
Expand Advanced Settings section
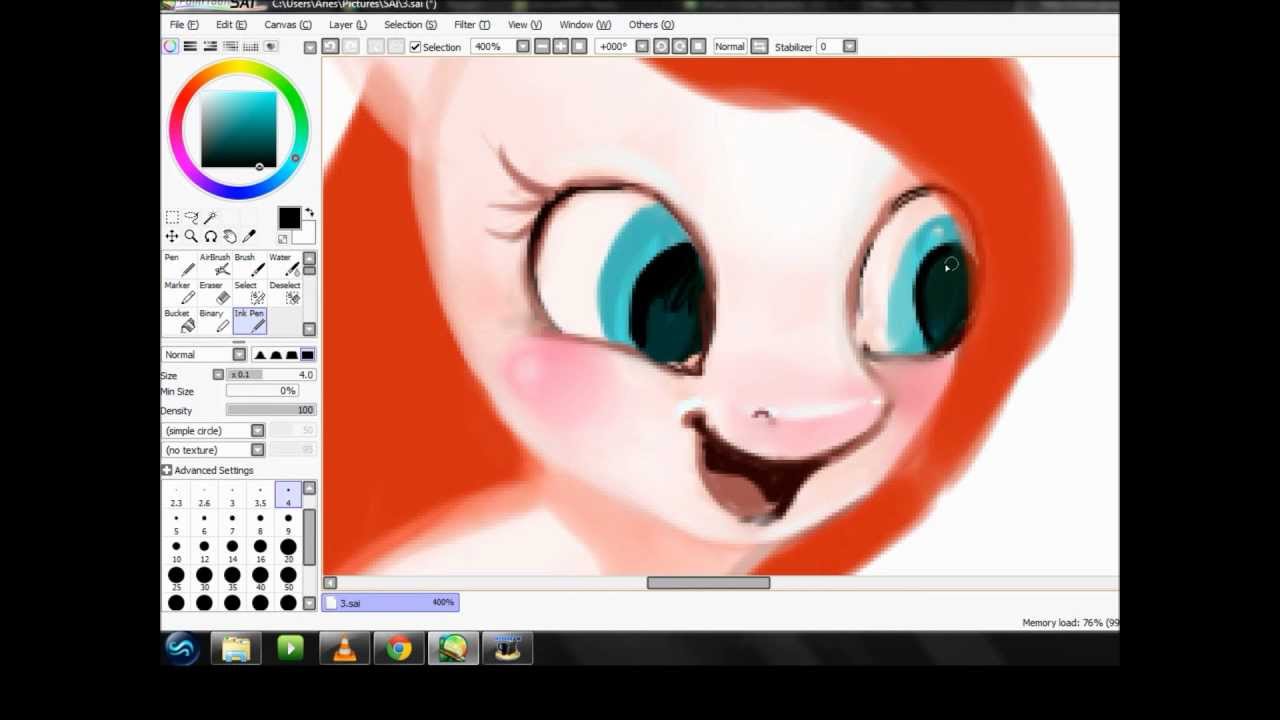pyautogui.click(x=166, y=470)
